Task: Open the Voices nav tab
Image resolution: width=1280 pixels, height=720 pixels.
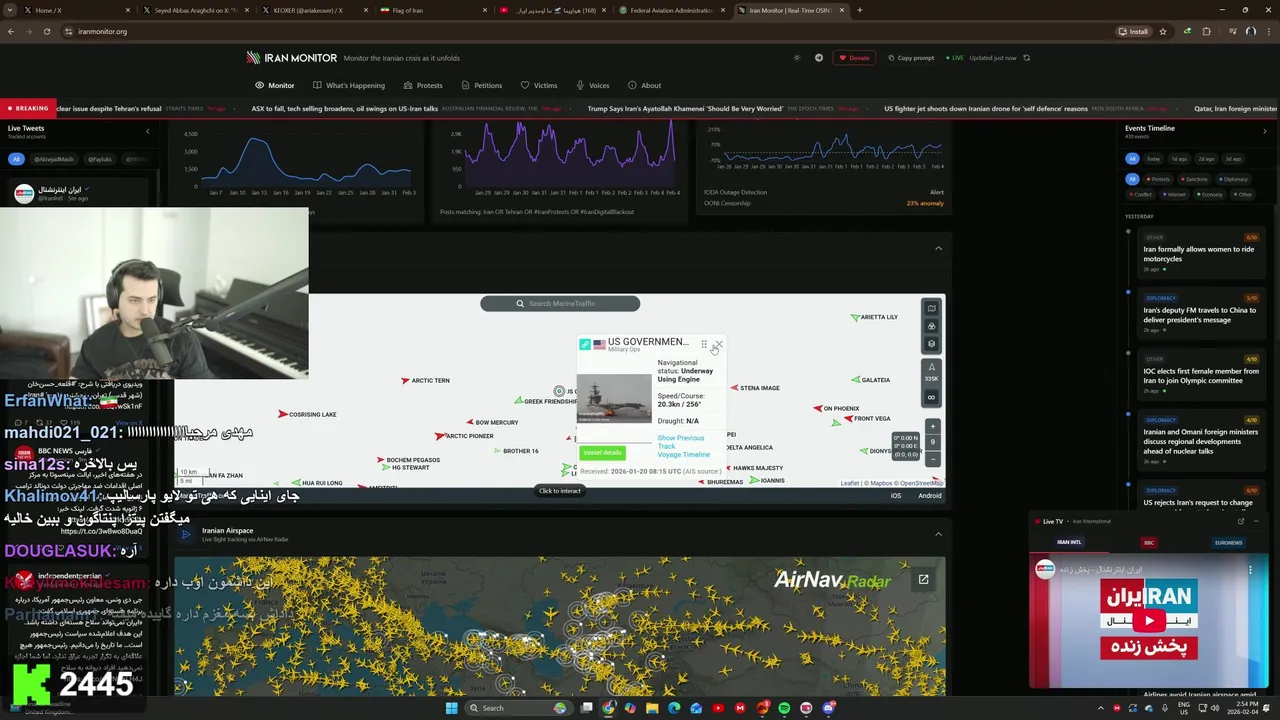Action: [x=593, y=85]
